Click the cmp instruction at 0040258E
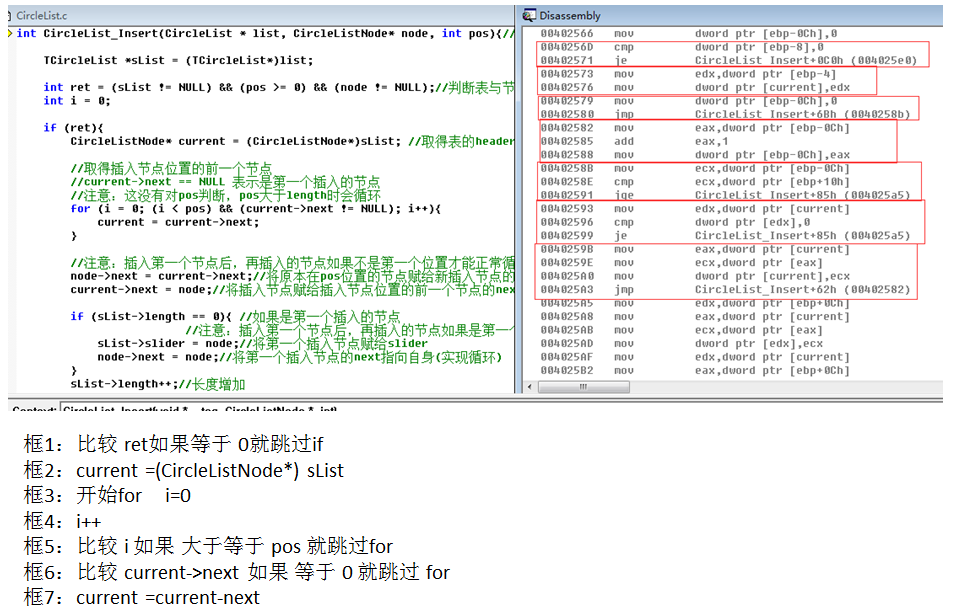Image resolution: width=960 pixels, height=610 pixels. click(695, 181)
